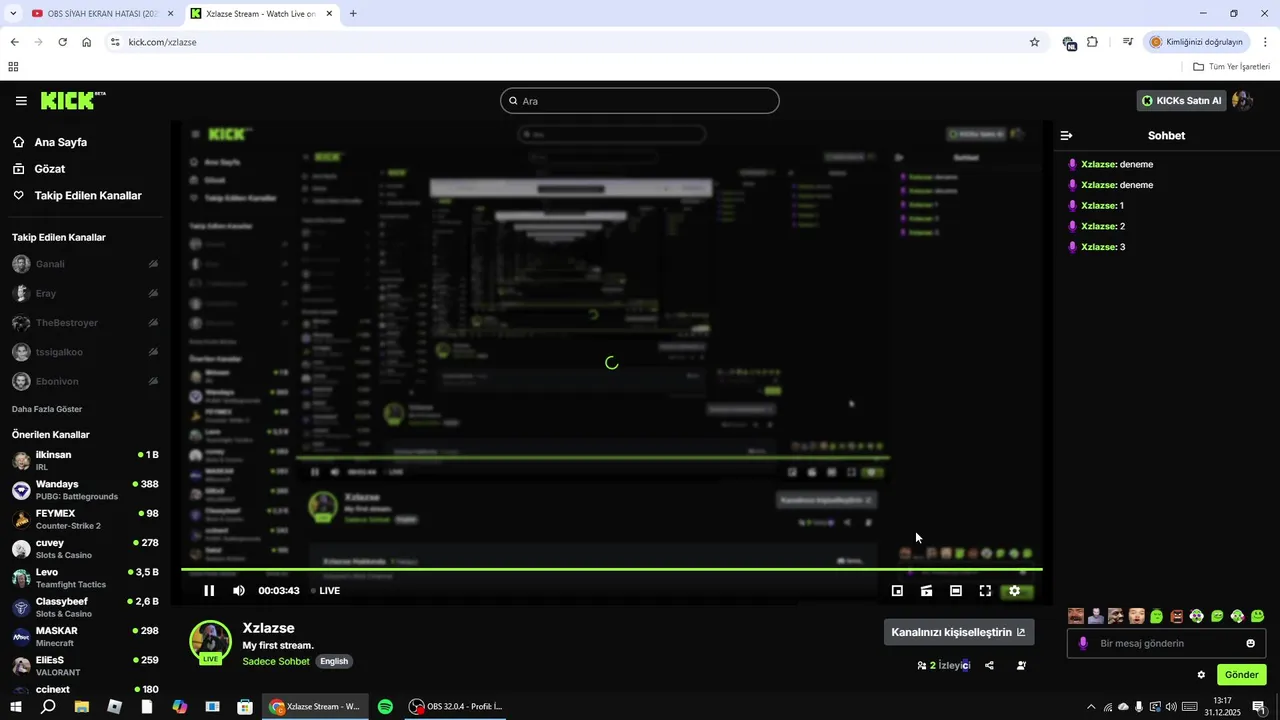This screenshot has width=1280, height=720.
Task: Toggle theater mode
Action: tap(956, 591)
